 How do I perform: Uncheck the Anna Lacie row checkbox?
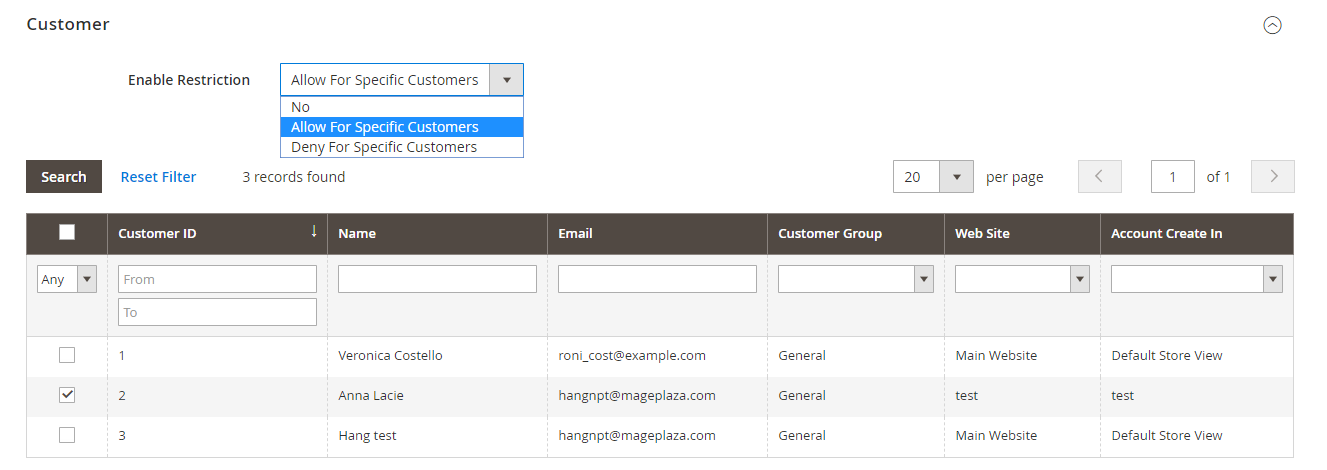(x=67, y=395)
